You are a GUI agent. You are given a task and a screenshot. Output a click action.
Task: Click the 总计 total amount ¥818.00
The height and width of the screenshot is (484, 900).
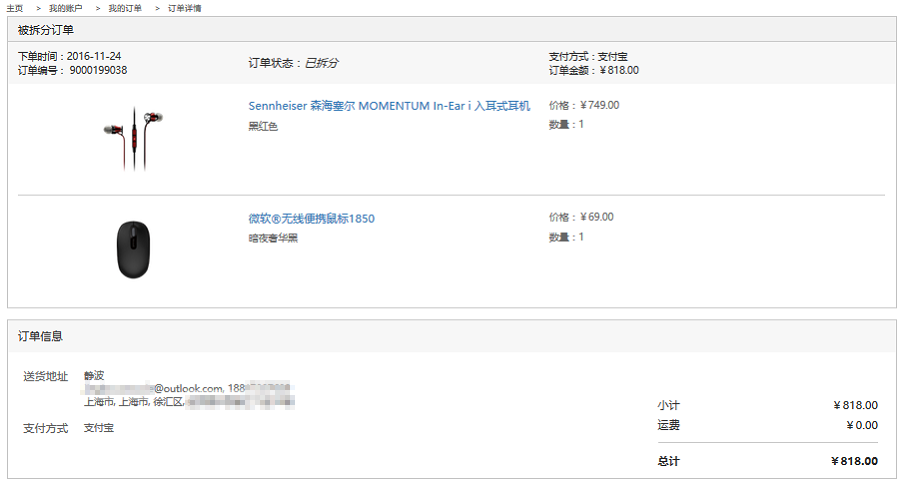[x=854, y=461]
